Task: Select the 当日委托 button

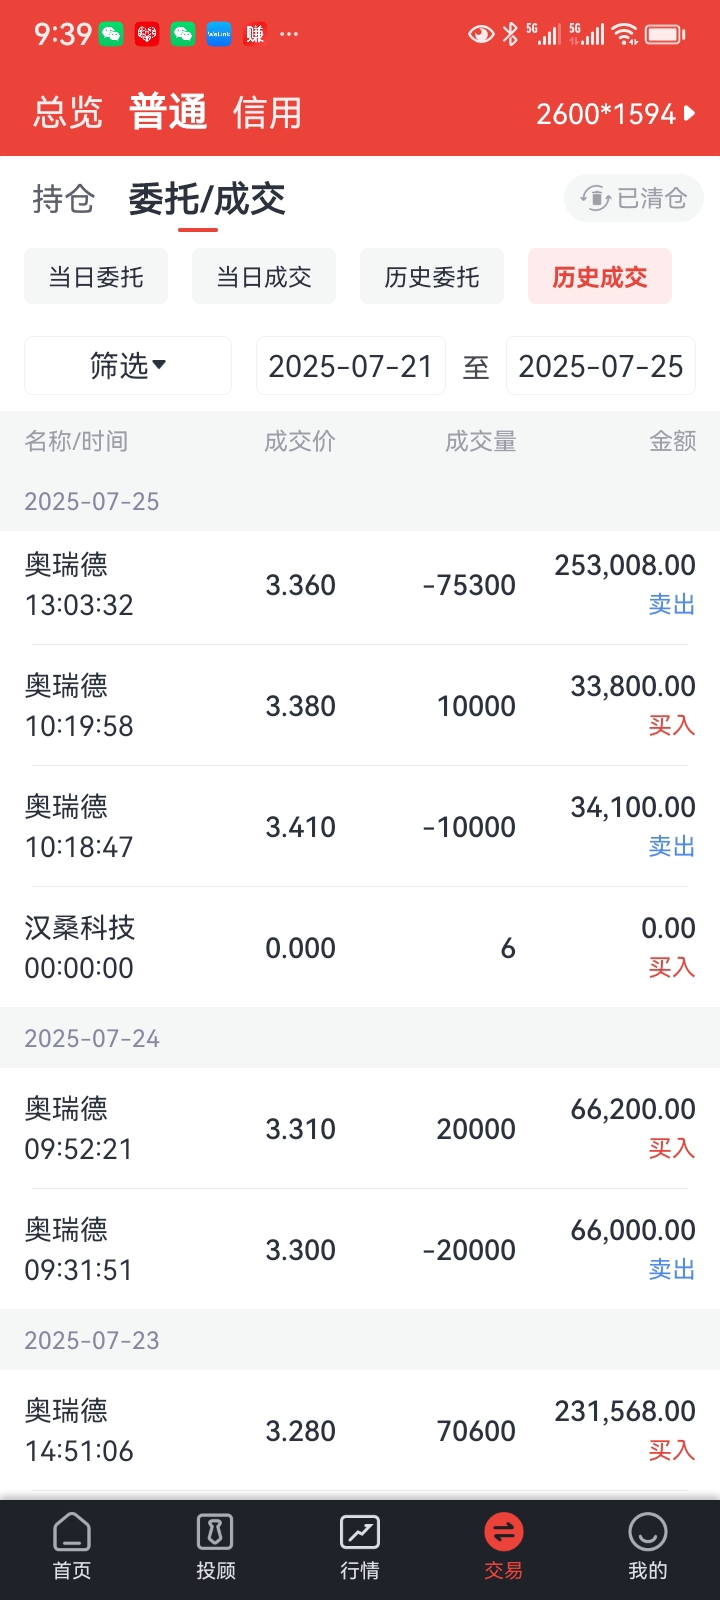Action: click(x=96, y=276)
